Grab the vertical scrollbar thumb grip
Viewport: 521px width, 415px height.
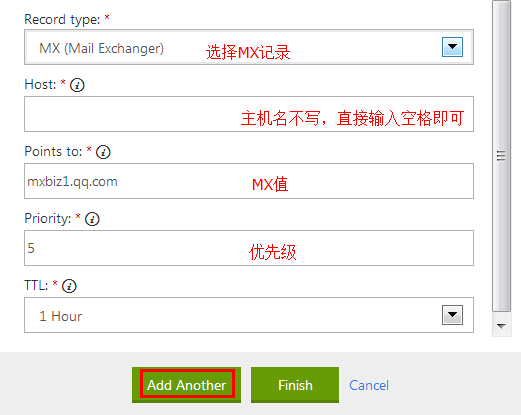pos(501,156)
